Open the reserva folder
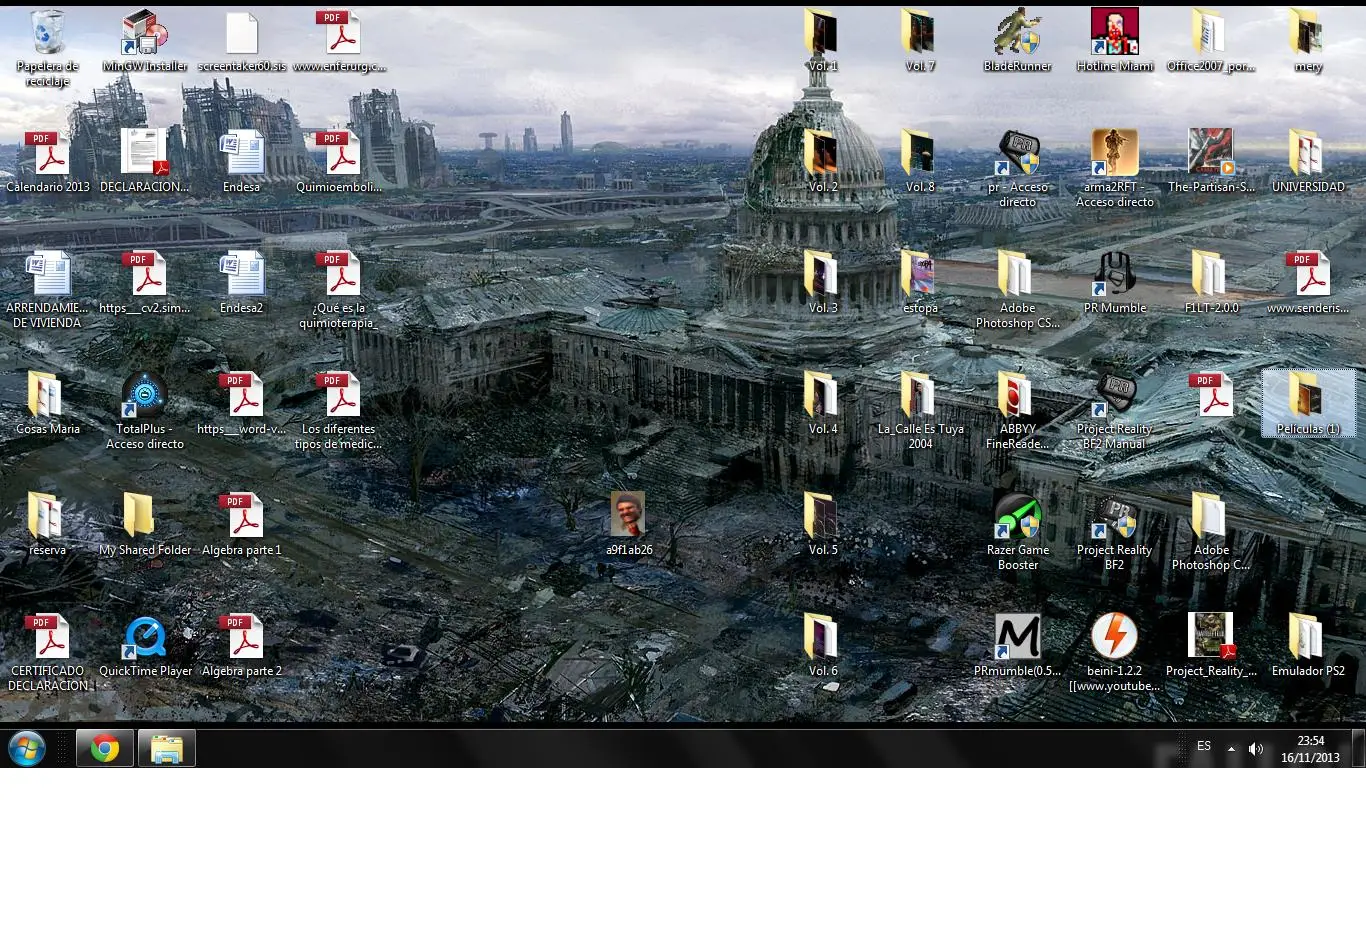 point(48,525)
